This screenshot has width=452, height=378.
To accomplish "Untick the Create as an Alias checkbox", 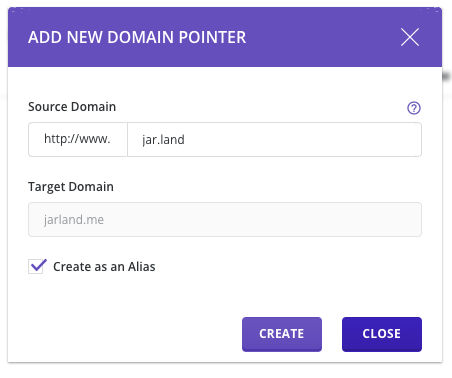I will click(36, 267).
